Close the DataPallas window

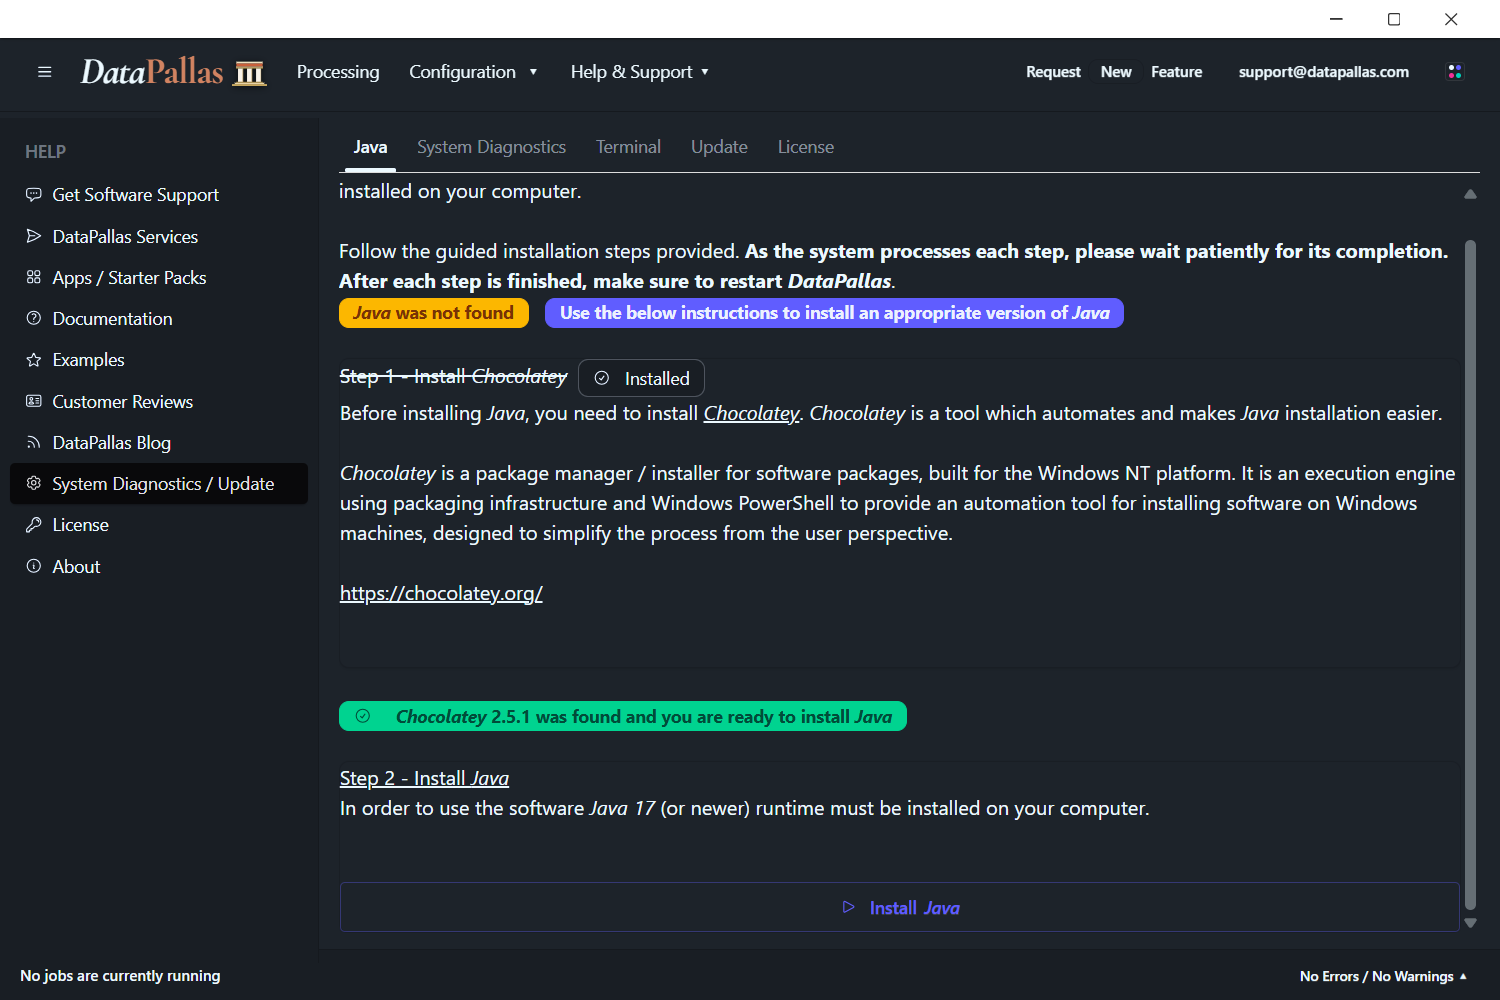1451,19
